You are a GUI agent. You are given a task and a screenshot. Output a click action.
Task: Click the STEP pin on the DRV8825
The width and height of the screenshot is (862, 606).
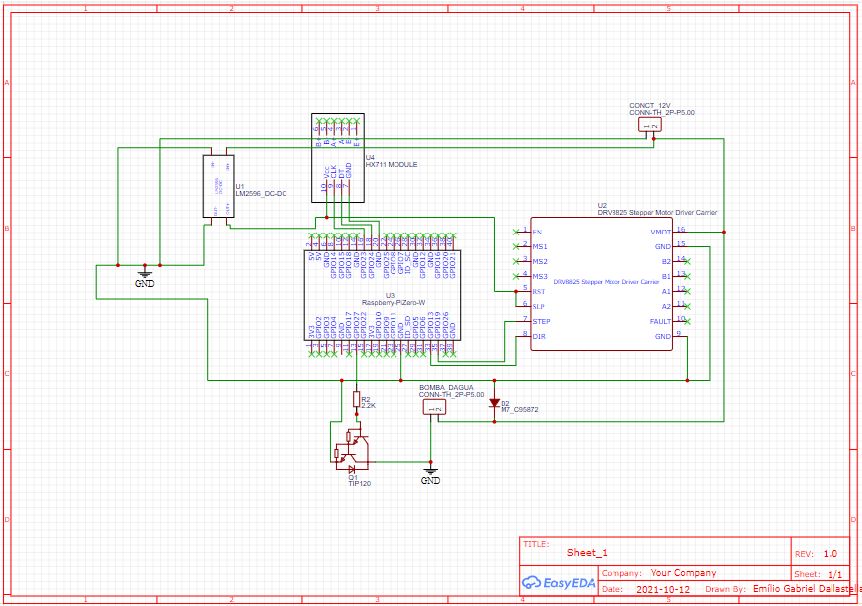(541, 321)
